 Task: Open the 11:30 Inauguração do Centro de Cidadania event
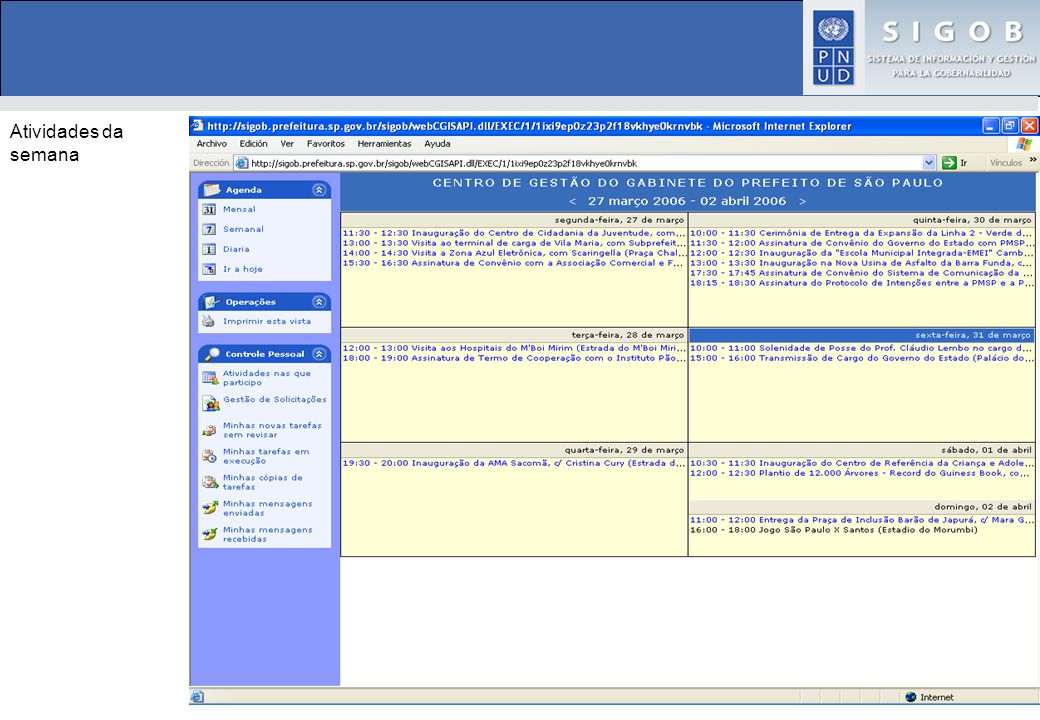pyautogui.click(x=513, y=233)
